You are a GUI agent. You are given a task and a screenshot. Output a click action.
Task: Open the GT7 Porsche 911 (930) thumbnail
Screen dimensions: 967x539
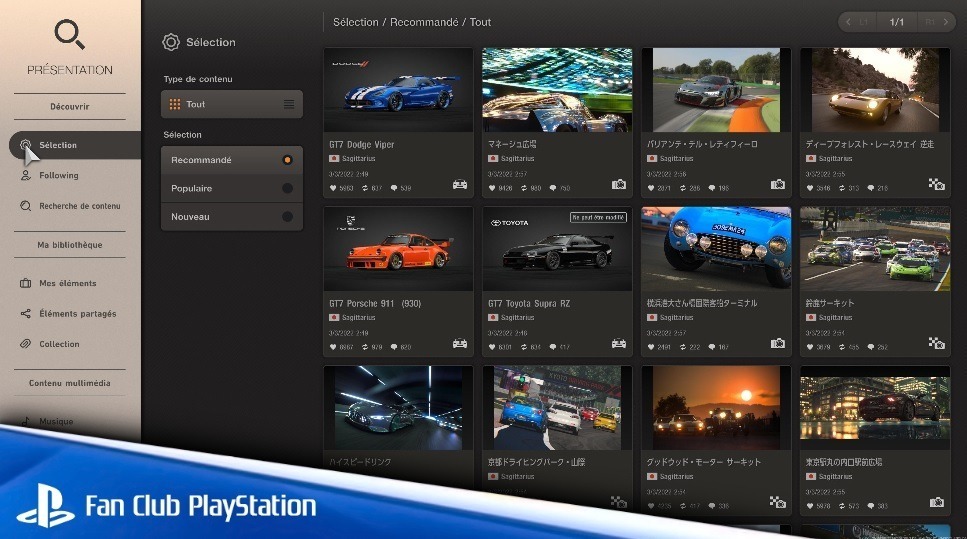(x=398, y=249)
